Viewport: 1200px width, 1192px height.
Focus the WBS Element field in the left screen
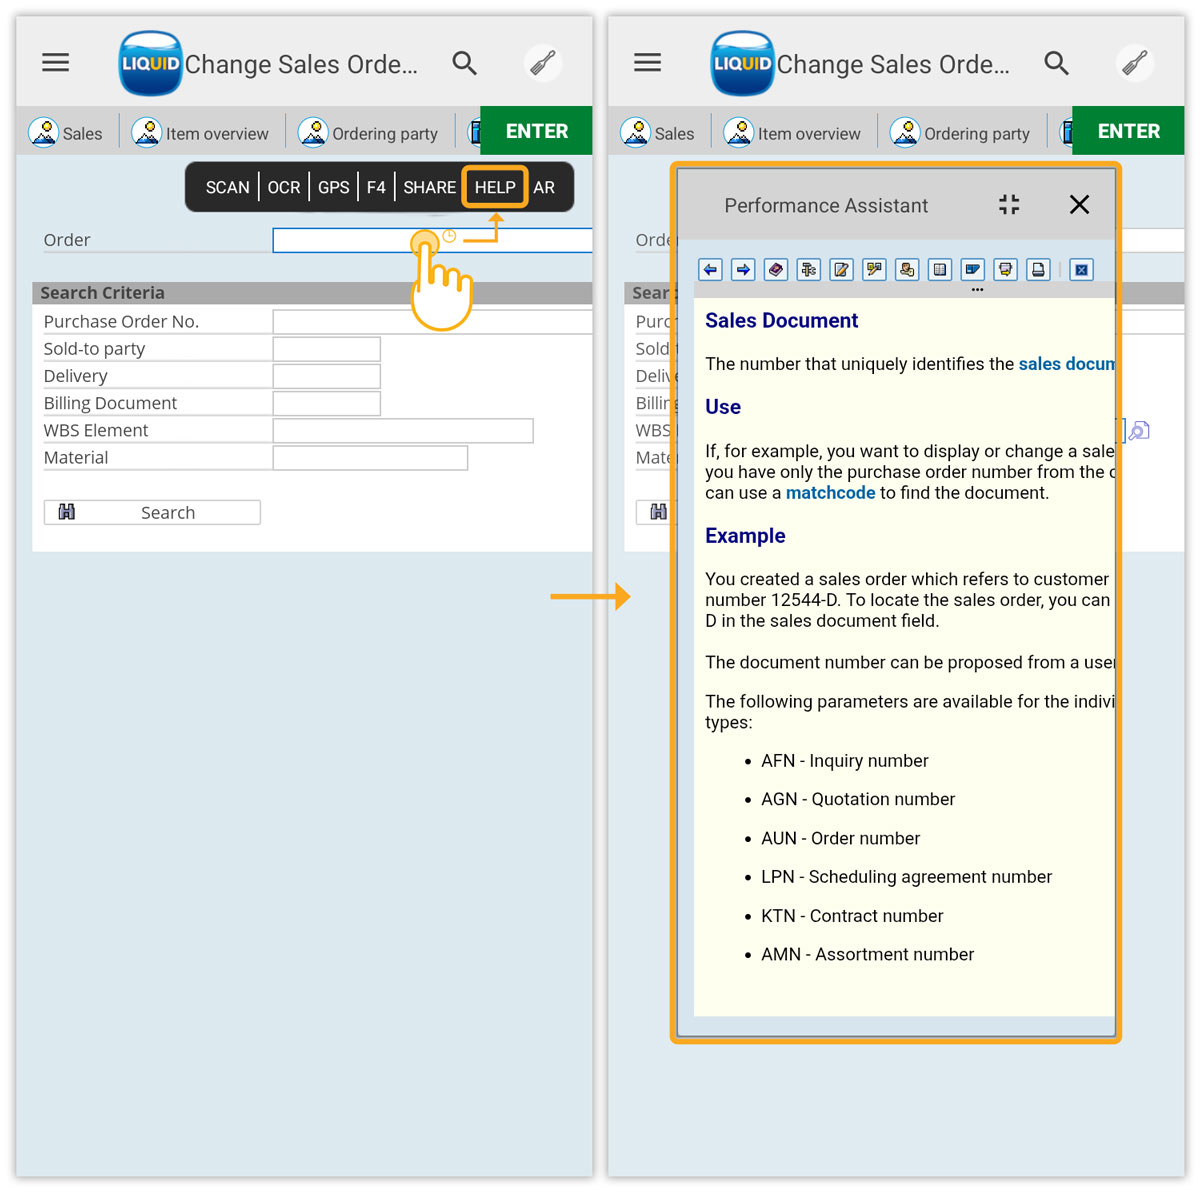pos(403,430)
